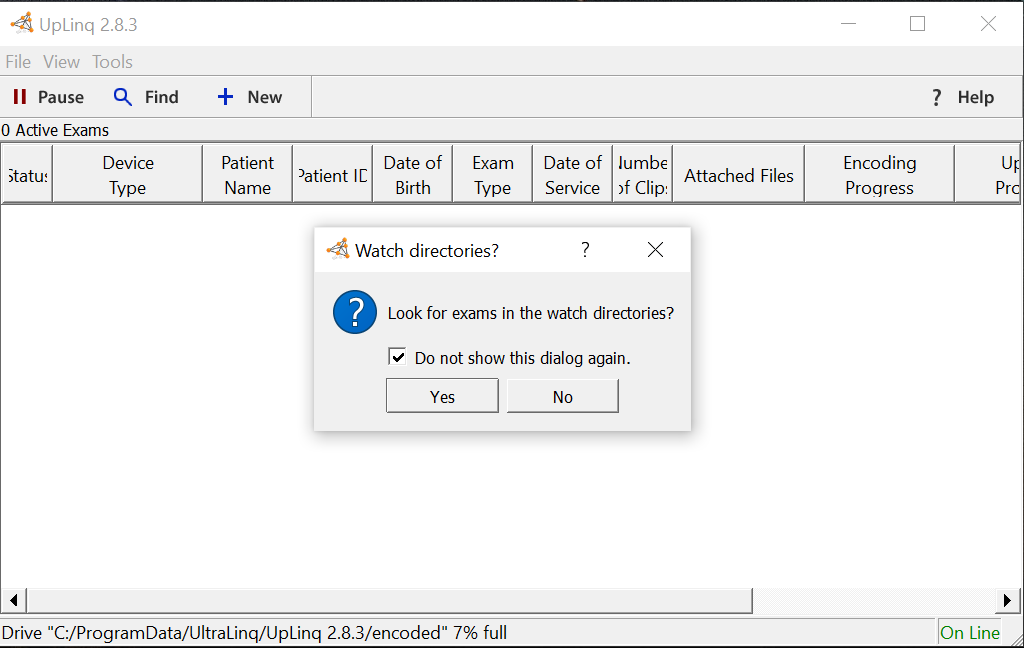Click the UpLinq app icon in title bar
The image size is (1024, 648).
(22, 24)
